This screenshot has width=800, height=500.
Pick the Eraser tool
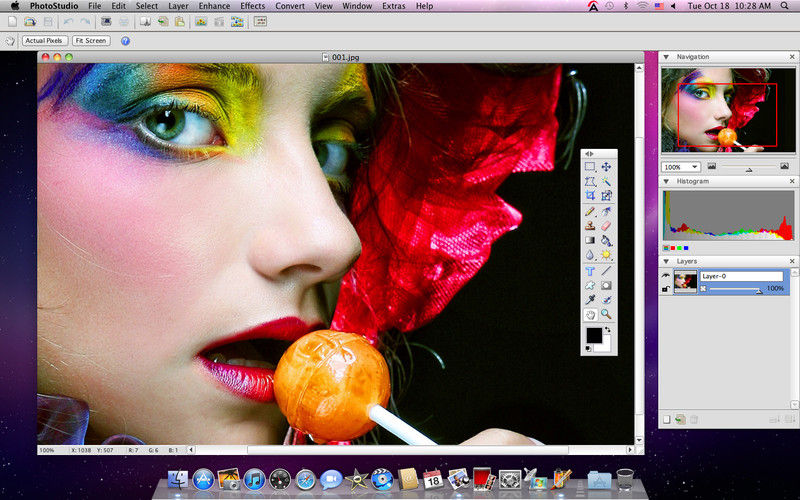pos(607,226)
